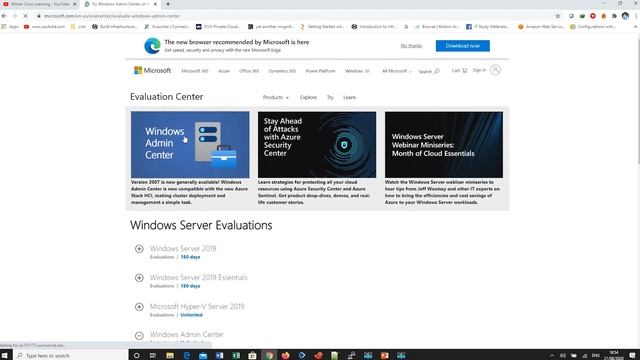The height and width of the screenshot is (360, 640).
Task: Open Office 365 in the top navigation
Action: (x=249, y=71)
